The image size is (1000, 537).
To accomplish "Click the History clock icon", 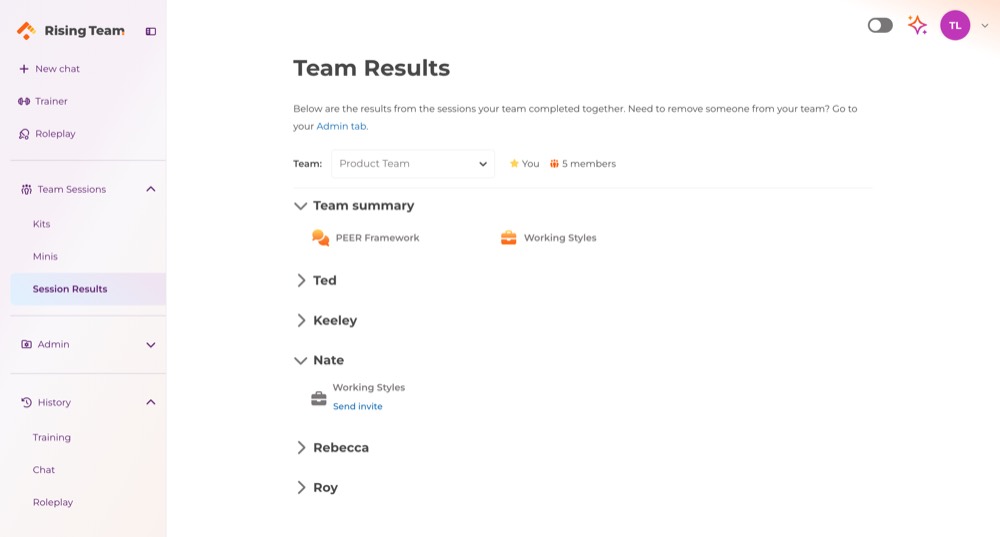I will pyautogui.click(x=26, y=402).
